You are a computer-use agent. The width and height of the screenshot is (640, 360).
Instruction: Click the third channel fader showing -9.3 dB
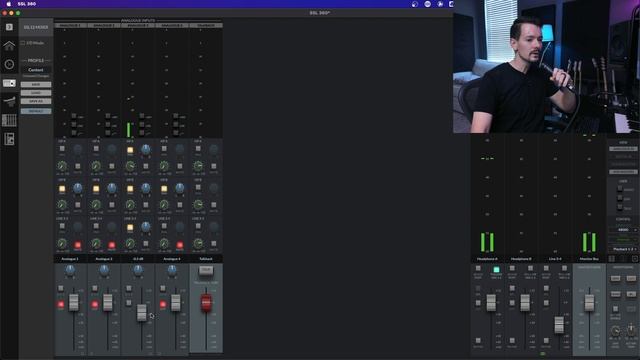point(141,313)
